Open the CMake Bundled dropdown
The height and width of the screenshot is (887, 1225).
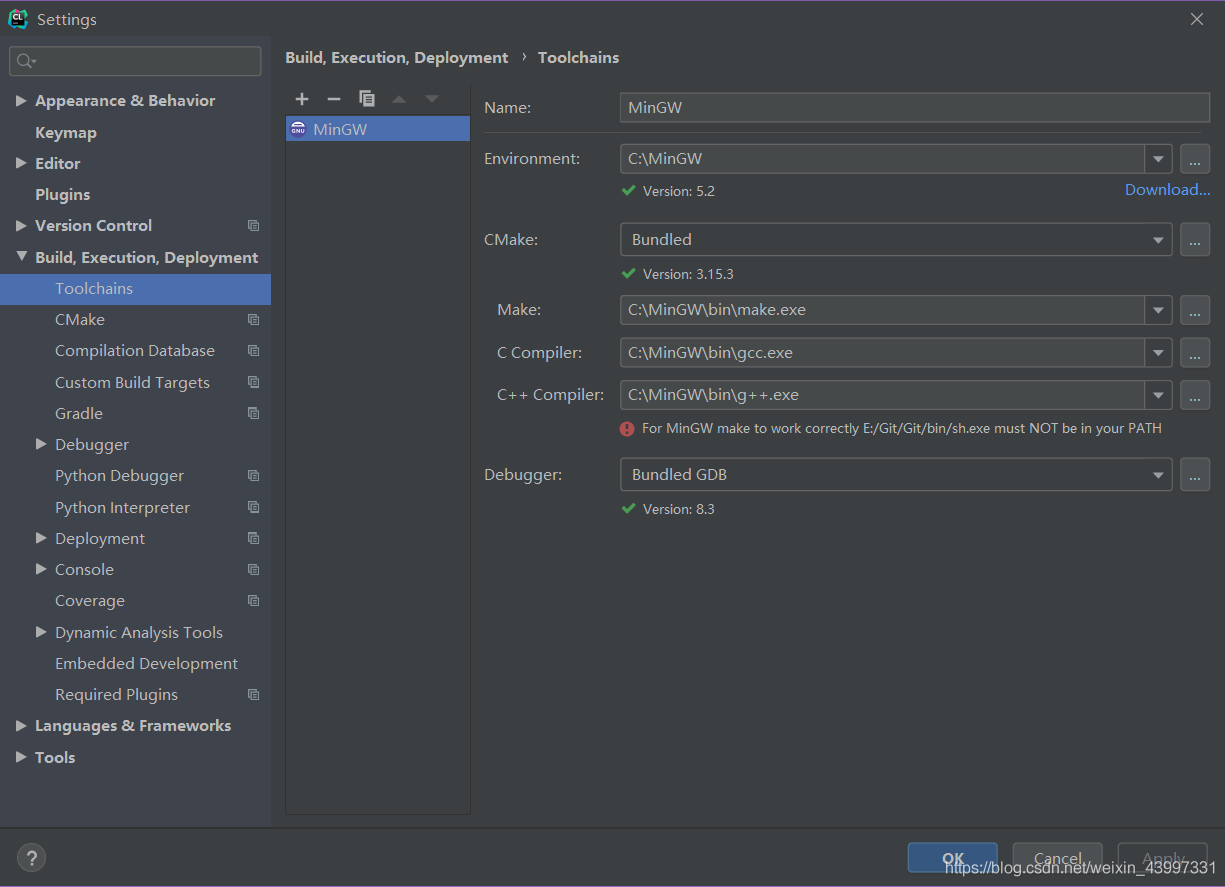tap(896, 239)
